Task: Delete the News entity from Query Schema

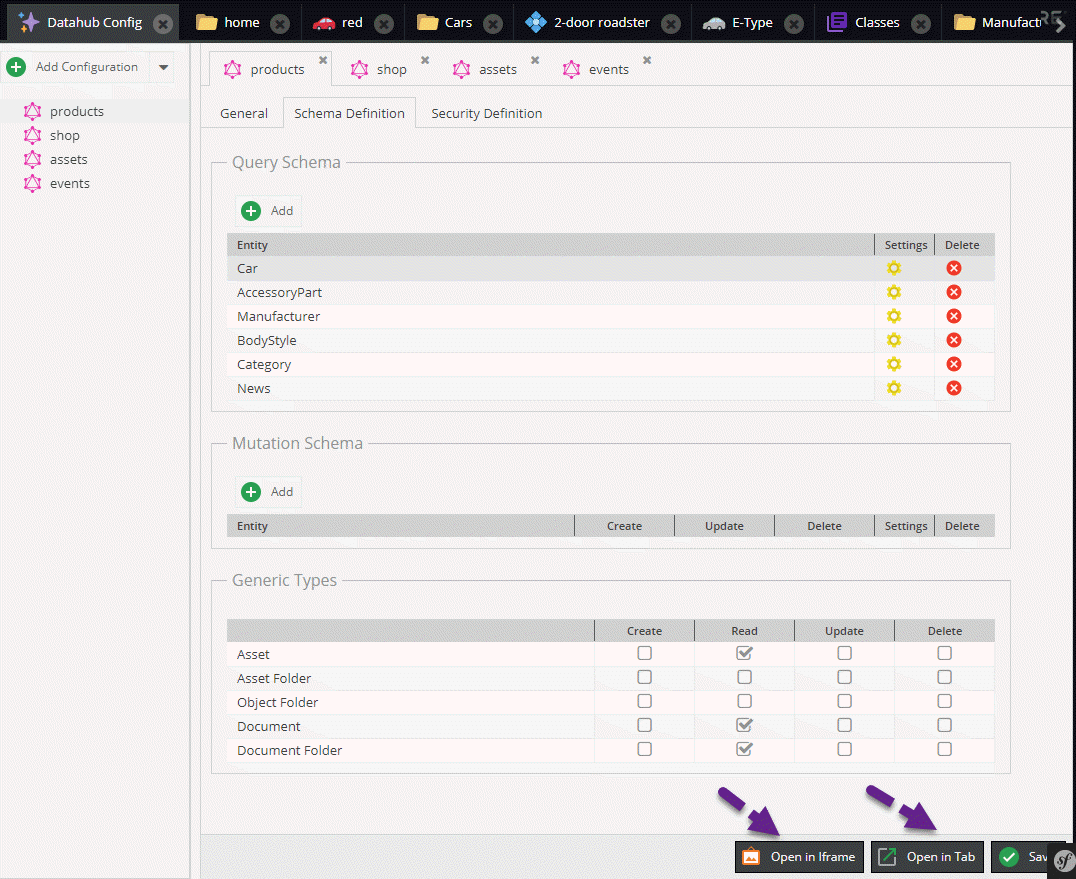Action: [x=954, y=388]
